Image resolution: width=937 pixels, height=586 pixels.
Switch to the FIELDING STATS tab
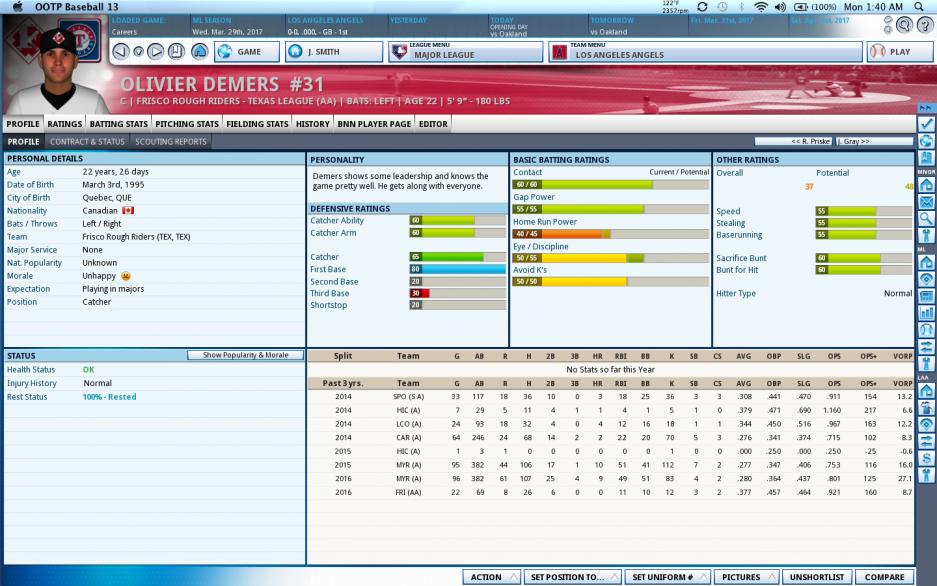coord(257,124)
